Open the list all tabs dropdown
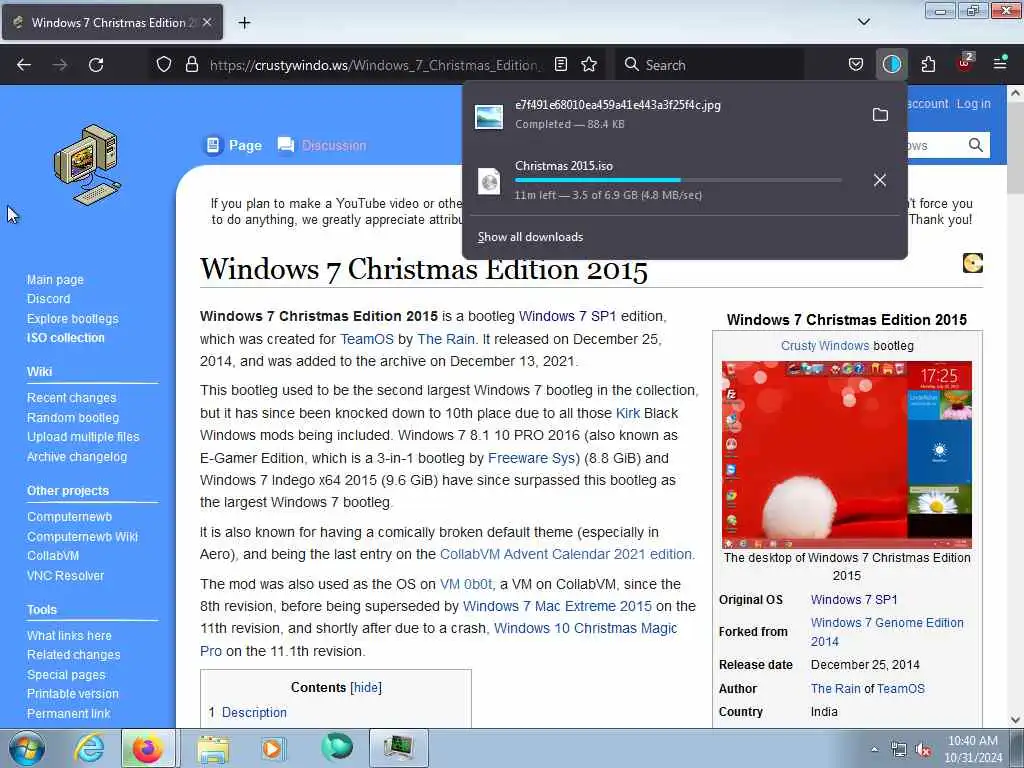 [x=863, y=22]
